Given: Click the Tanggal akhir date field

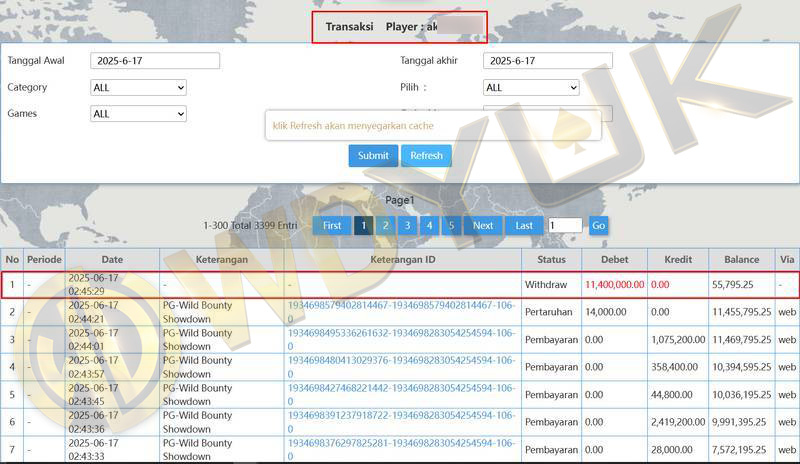Looking at the screenshot, I should pos(547,61).
